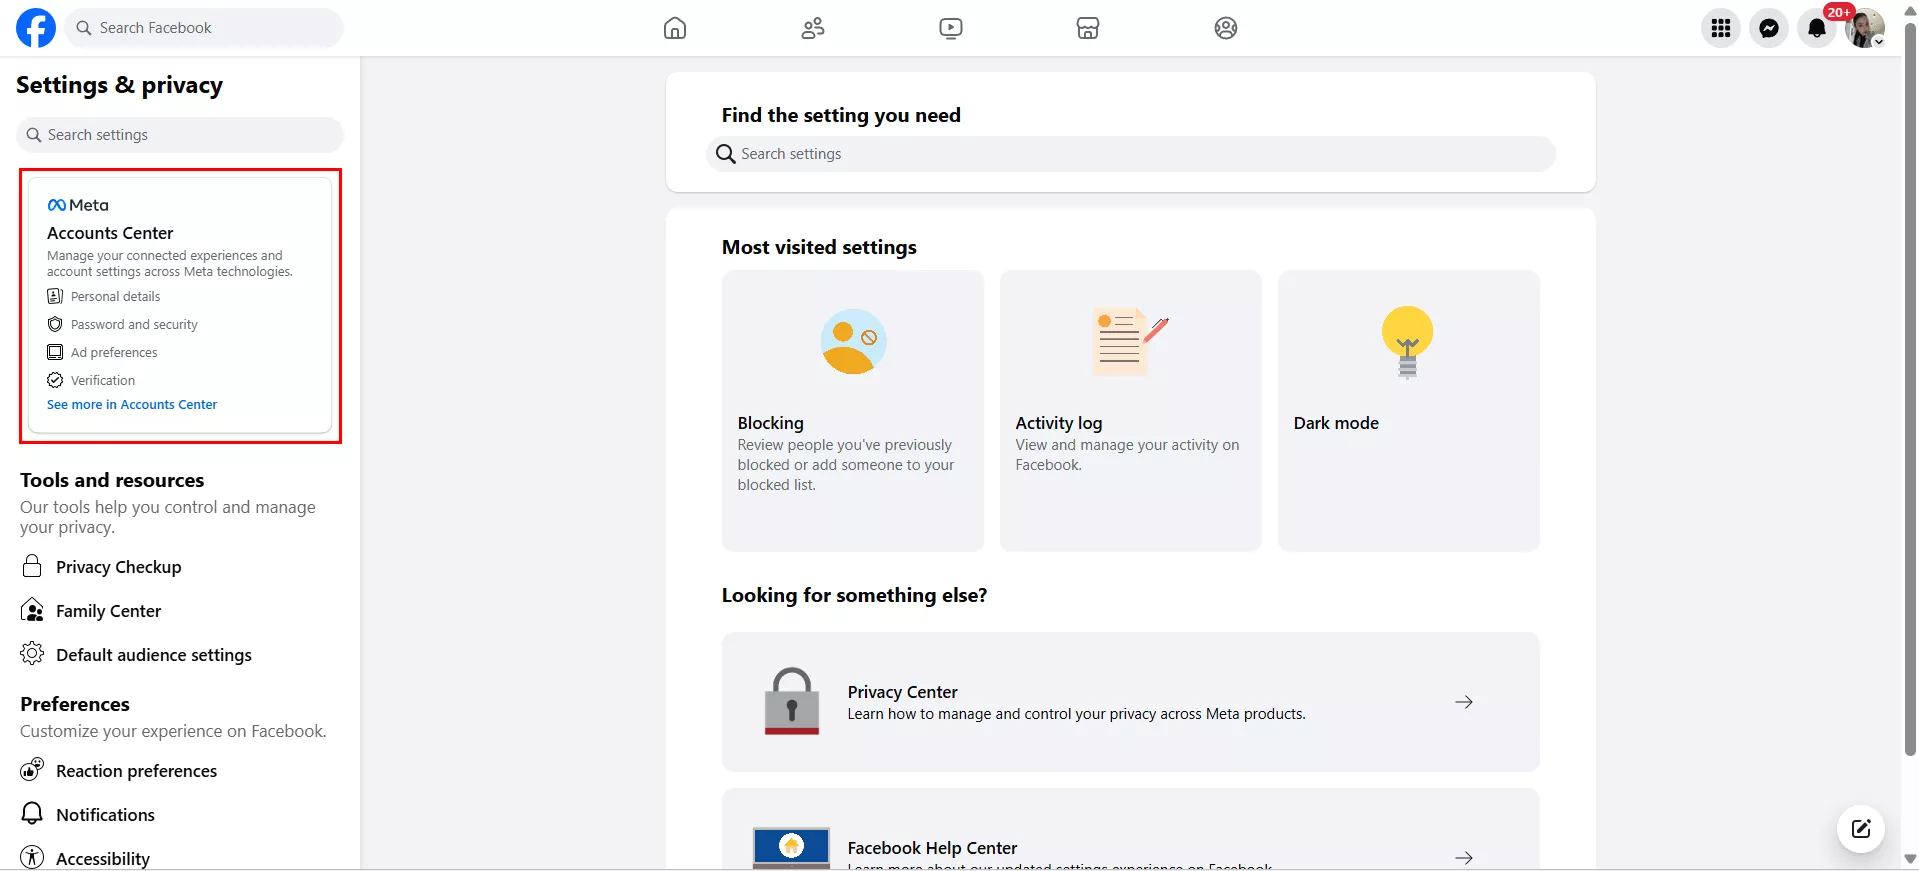The width and height of the screenshot is (1919, 871).
Task: Open Privacy Center using its arrow
Action: pyautogui.click(x=1464, y=702)
